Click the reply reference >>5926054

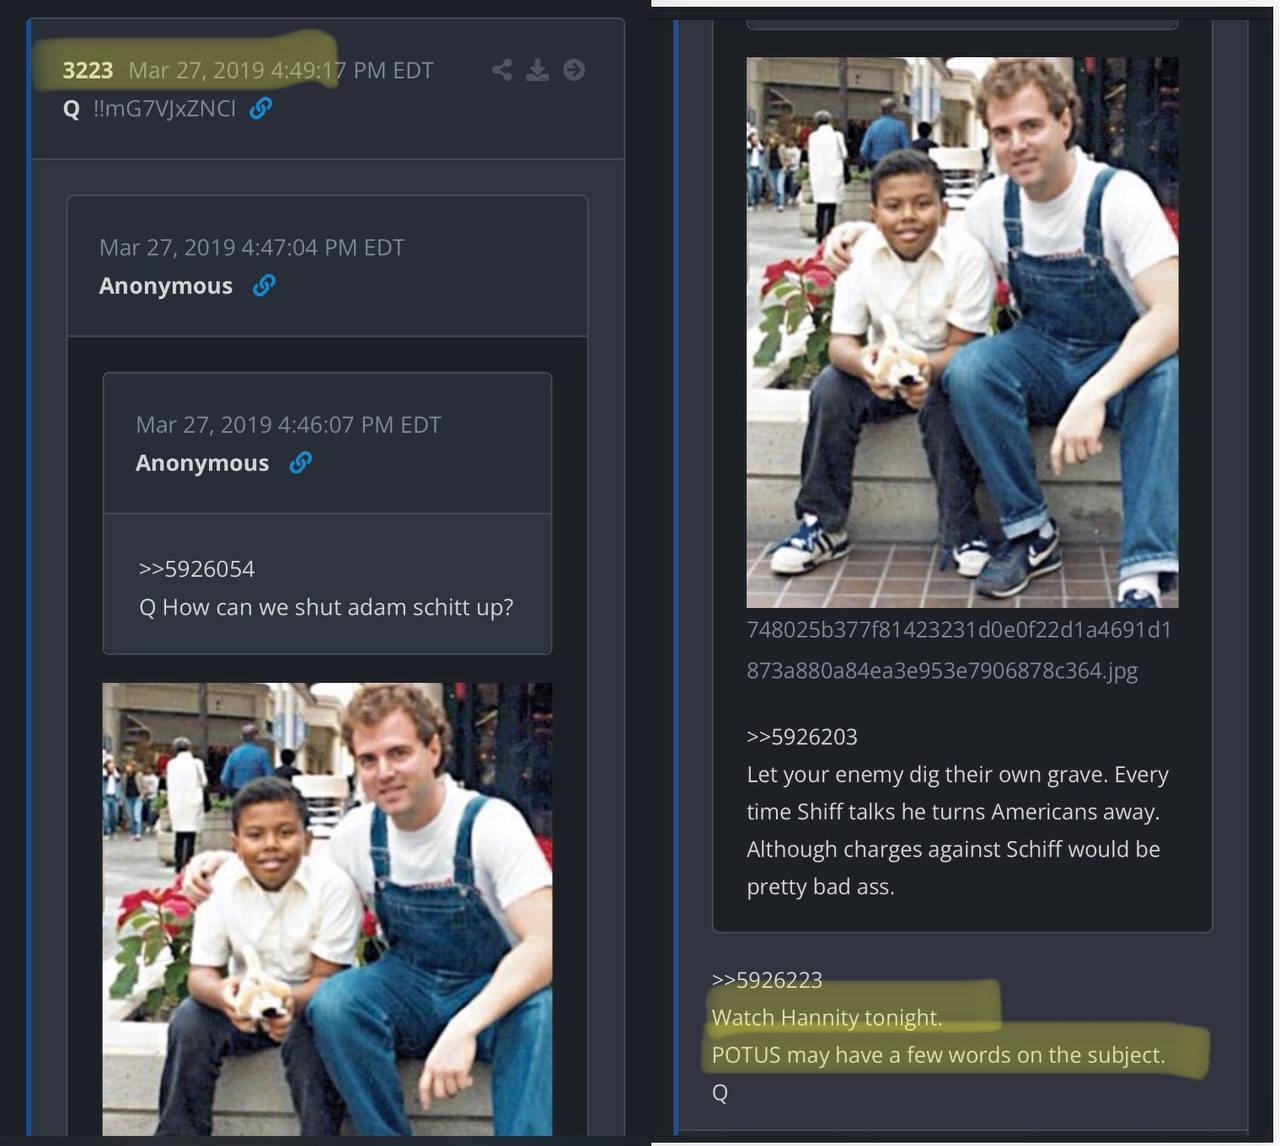197,569
